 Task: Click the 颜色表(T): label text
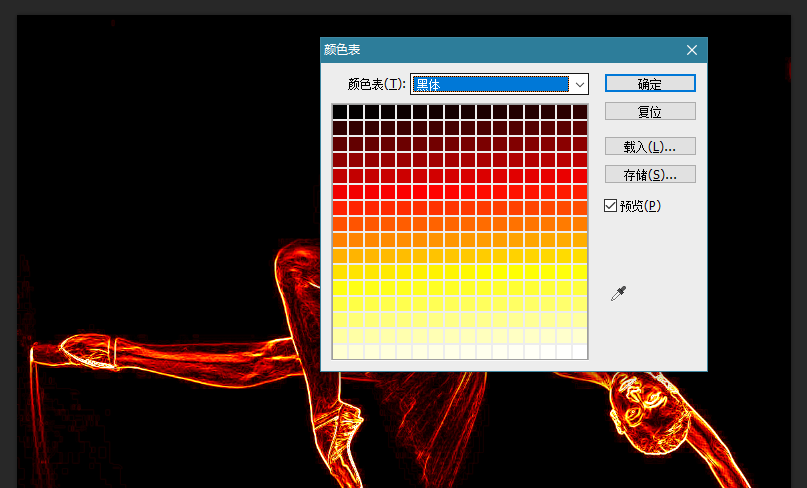pos(376,85)
